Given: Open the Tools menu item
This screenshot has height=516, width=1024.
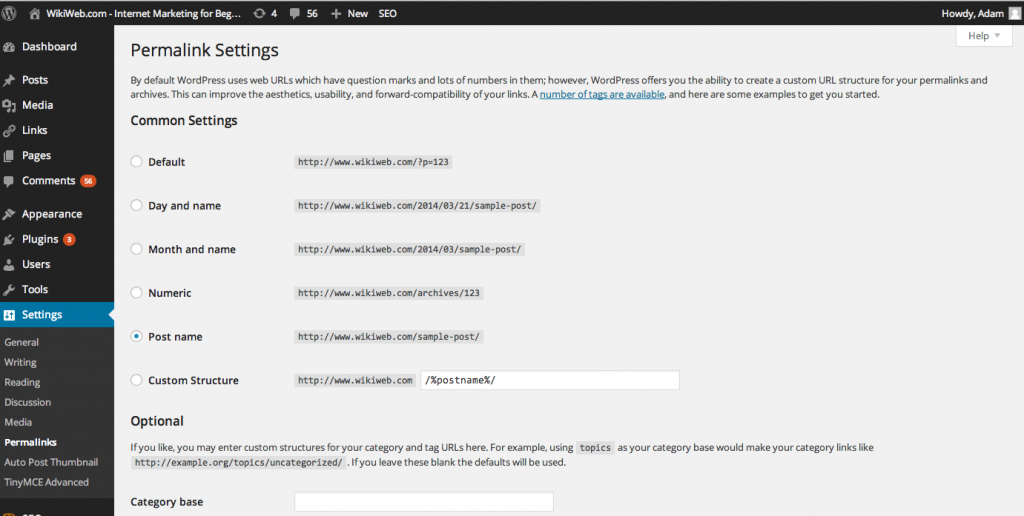Looking at the screenshot, I should pyautogui.click(x=35, y=289).
